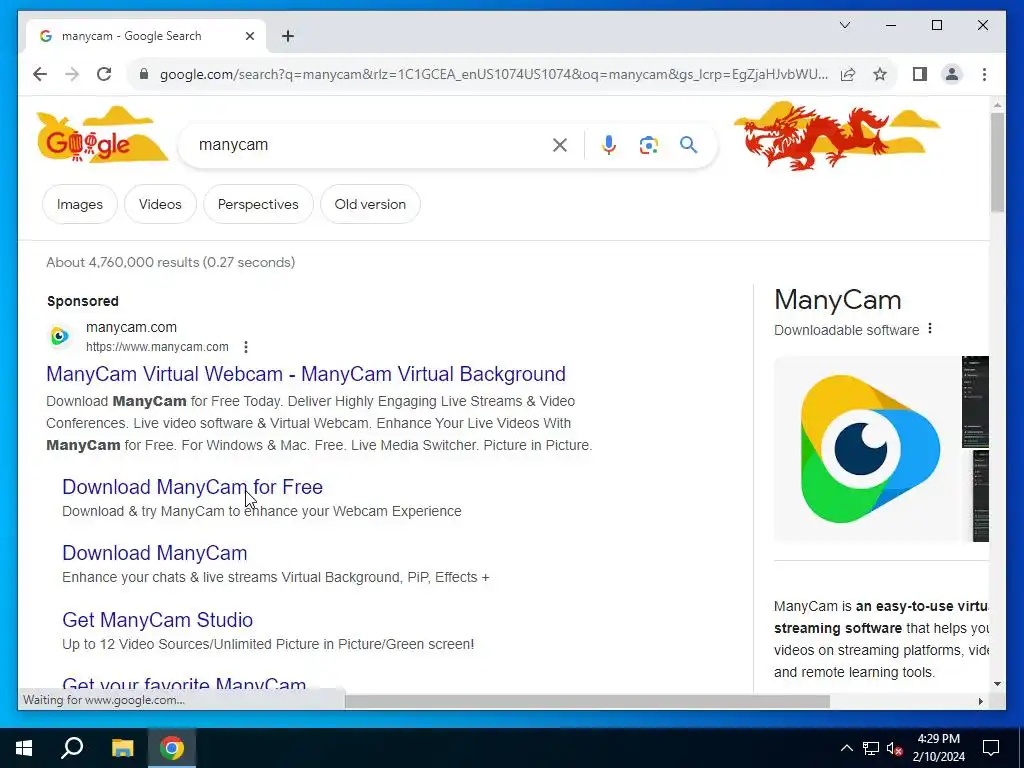
Task: Click the scroll right arrow on horizontal scrollbar
Action: point(980,701)
